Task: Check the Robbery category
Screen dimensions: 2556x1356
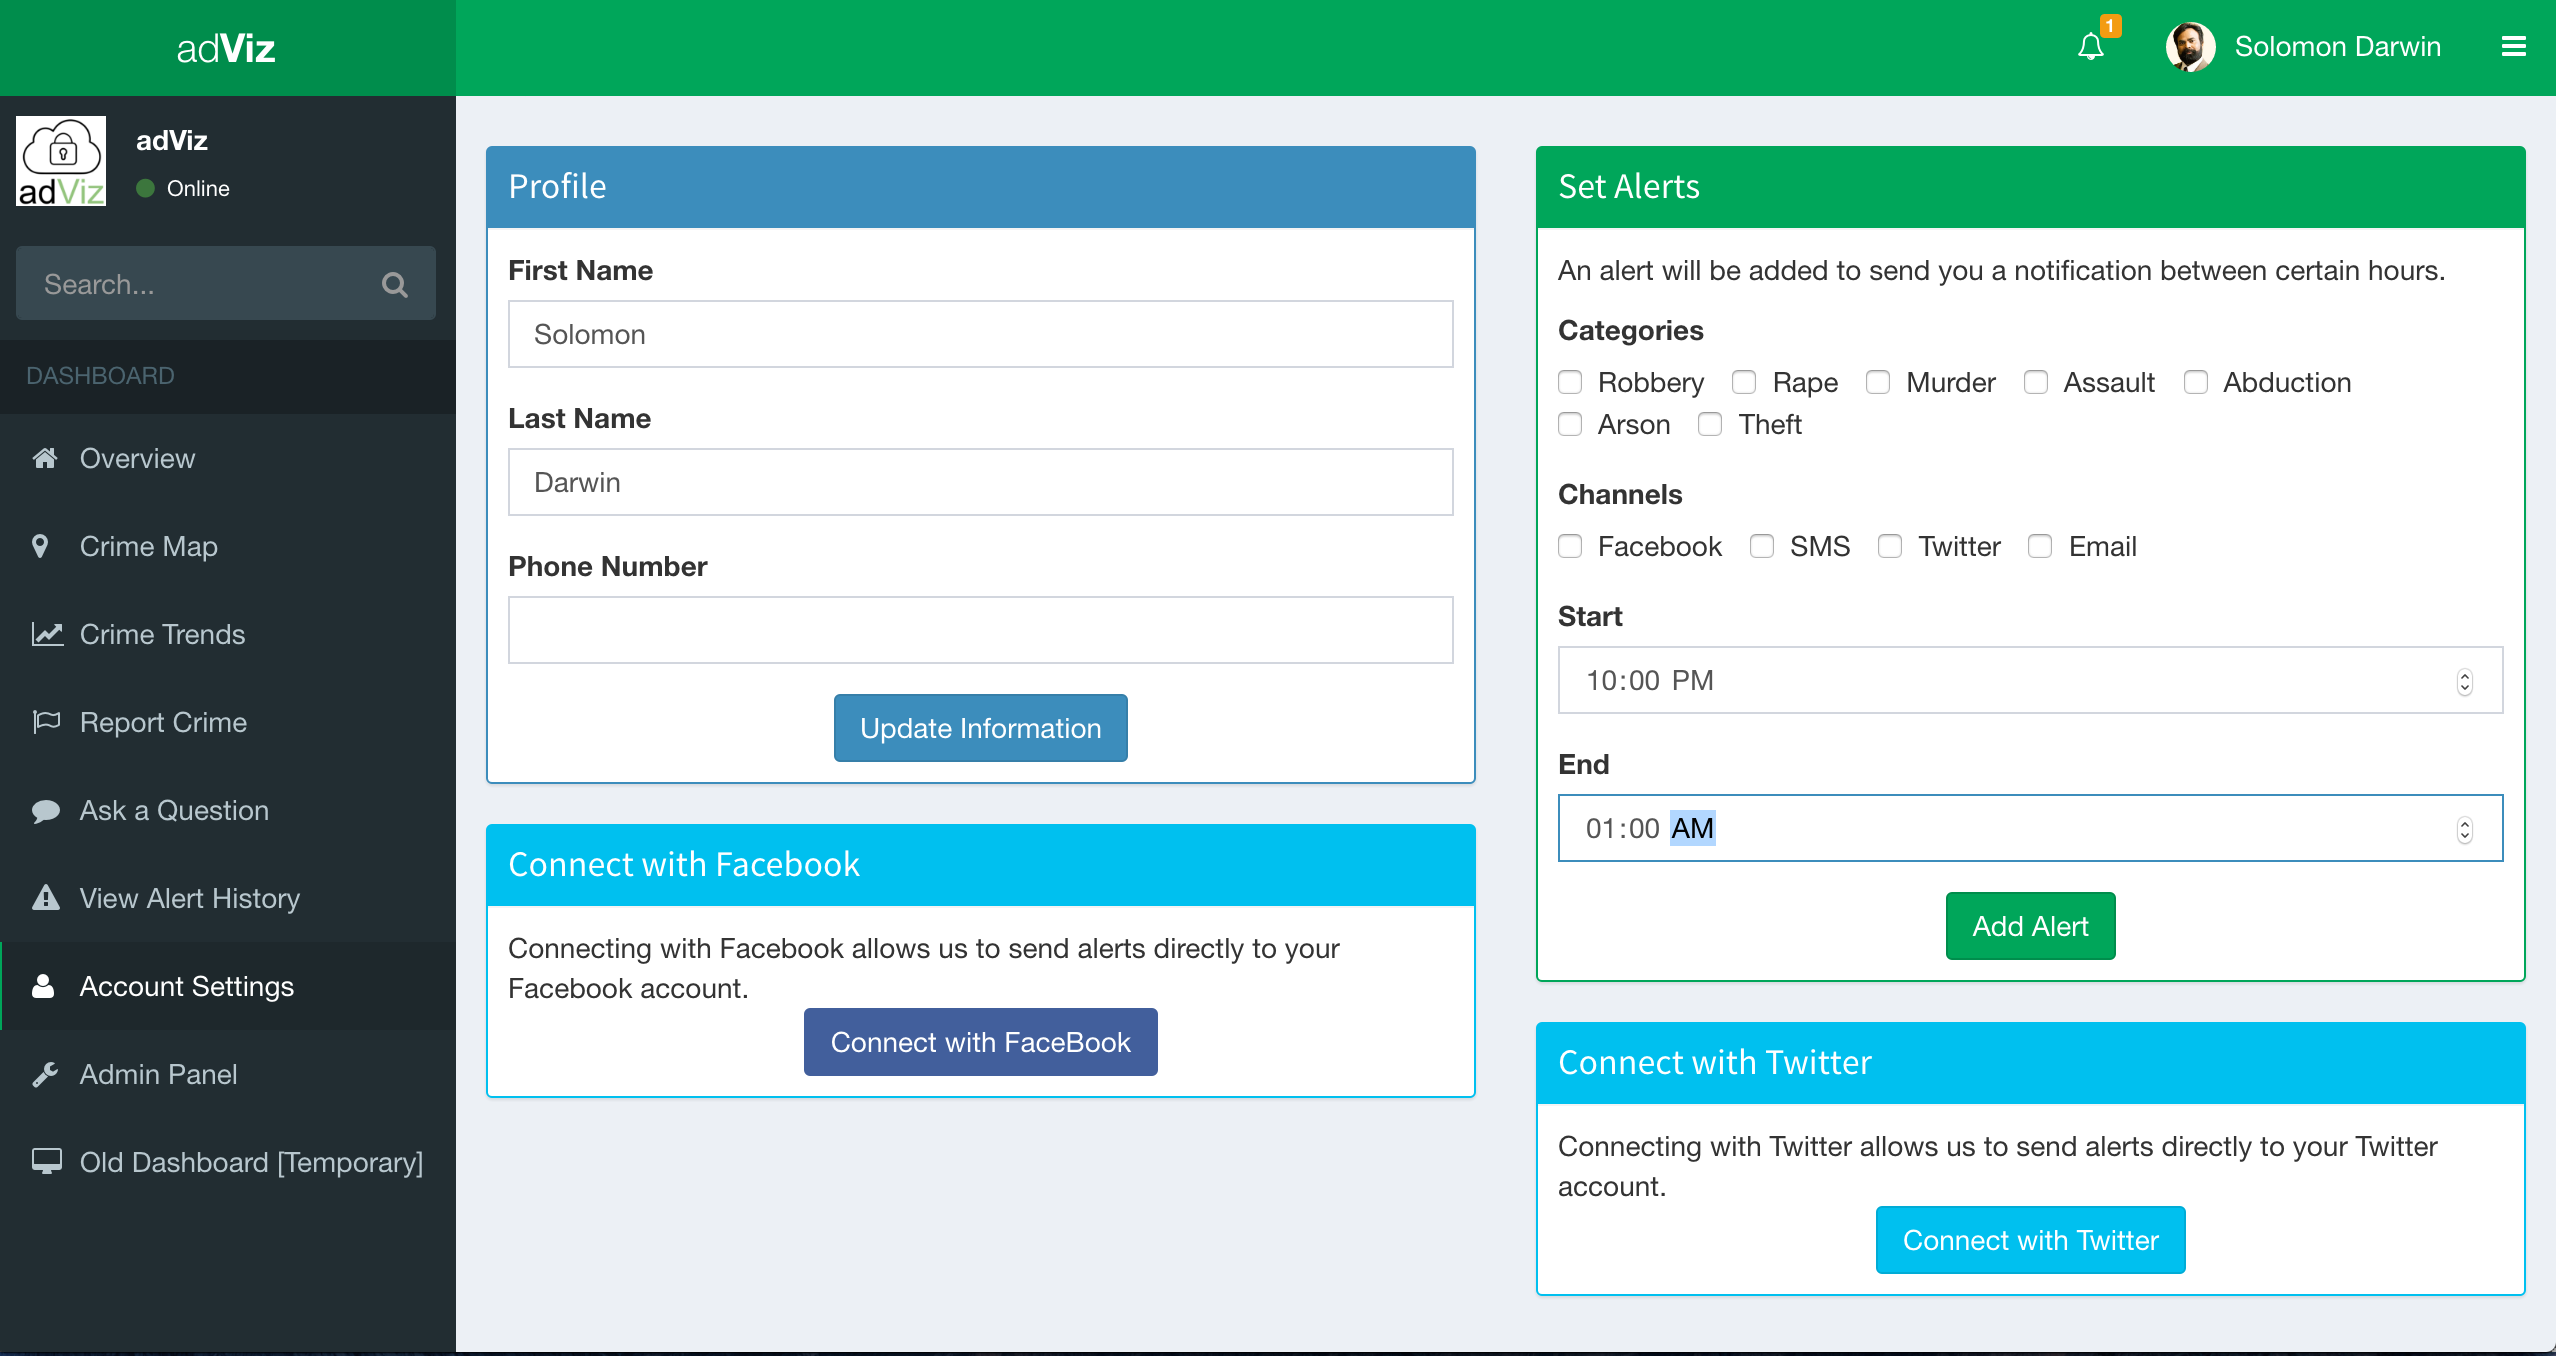Action: point(1570,382)
